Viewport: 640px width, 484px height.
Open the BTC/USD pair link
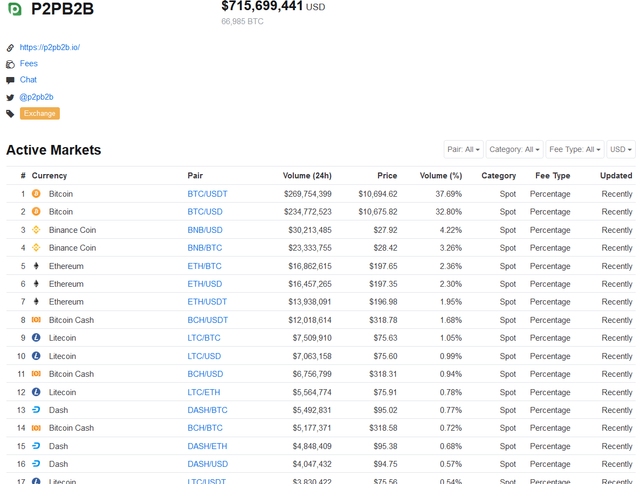click(x=205, y=212)
